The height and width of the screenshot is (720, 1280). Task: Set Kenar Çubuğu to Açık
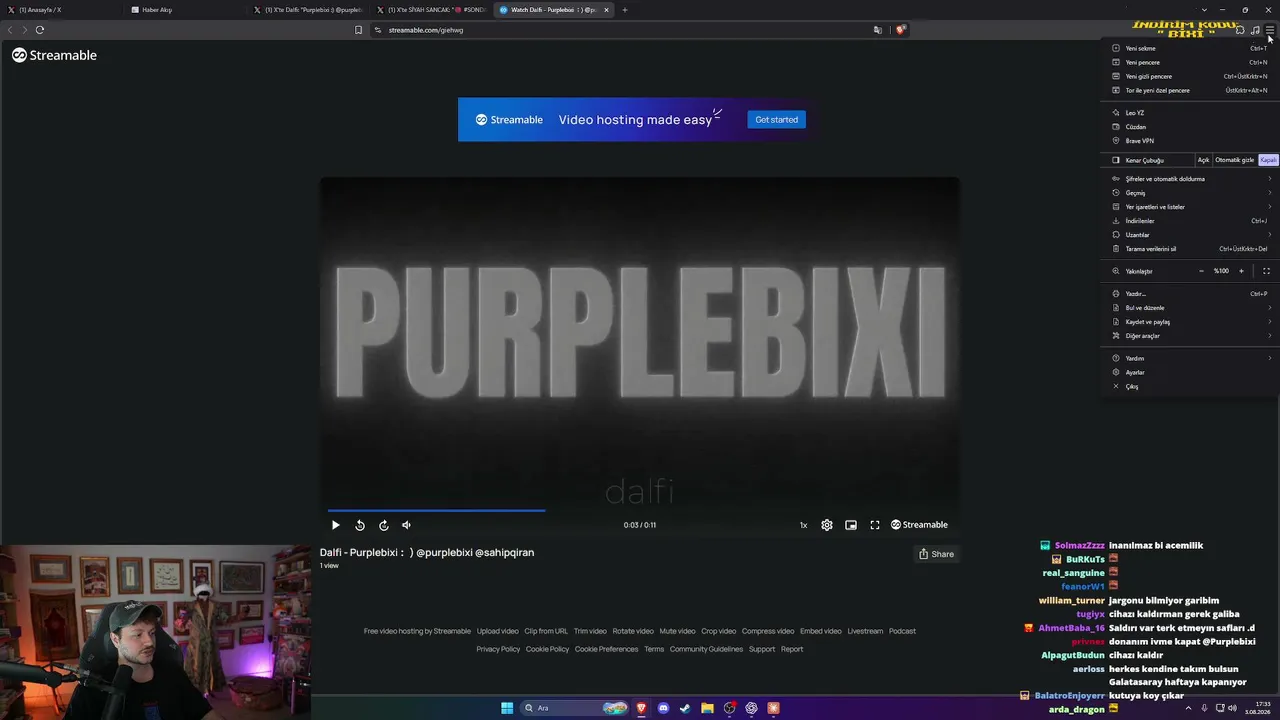pos(1204,160)
